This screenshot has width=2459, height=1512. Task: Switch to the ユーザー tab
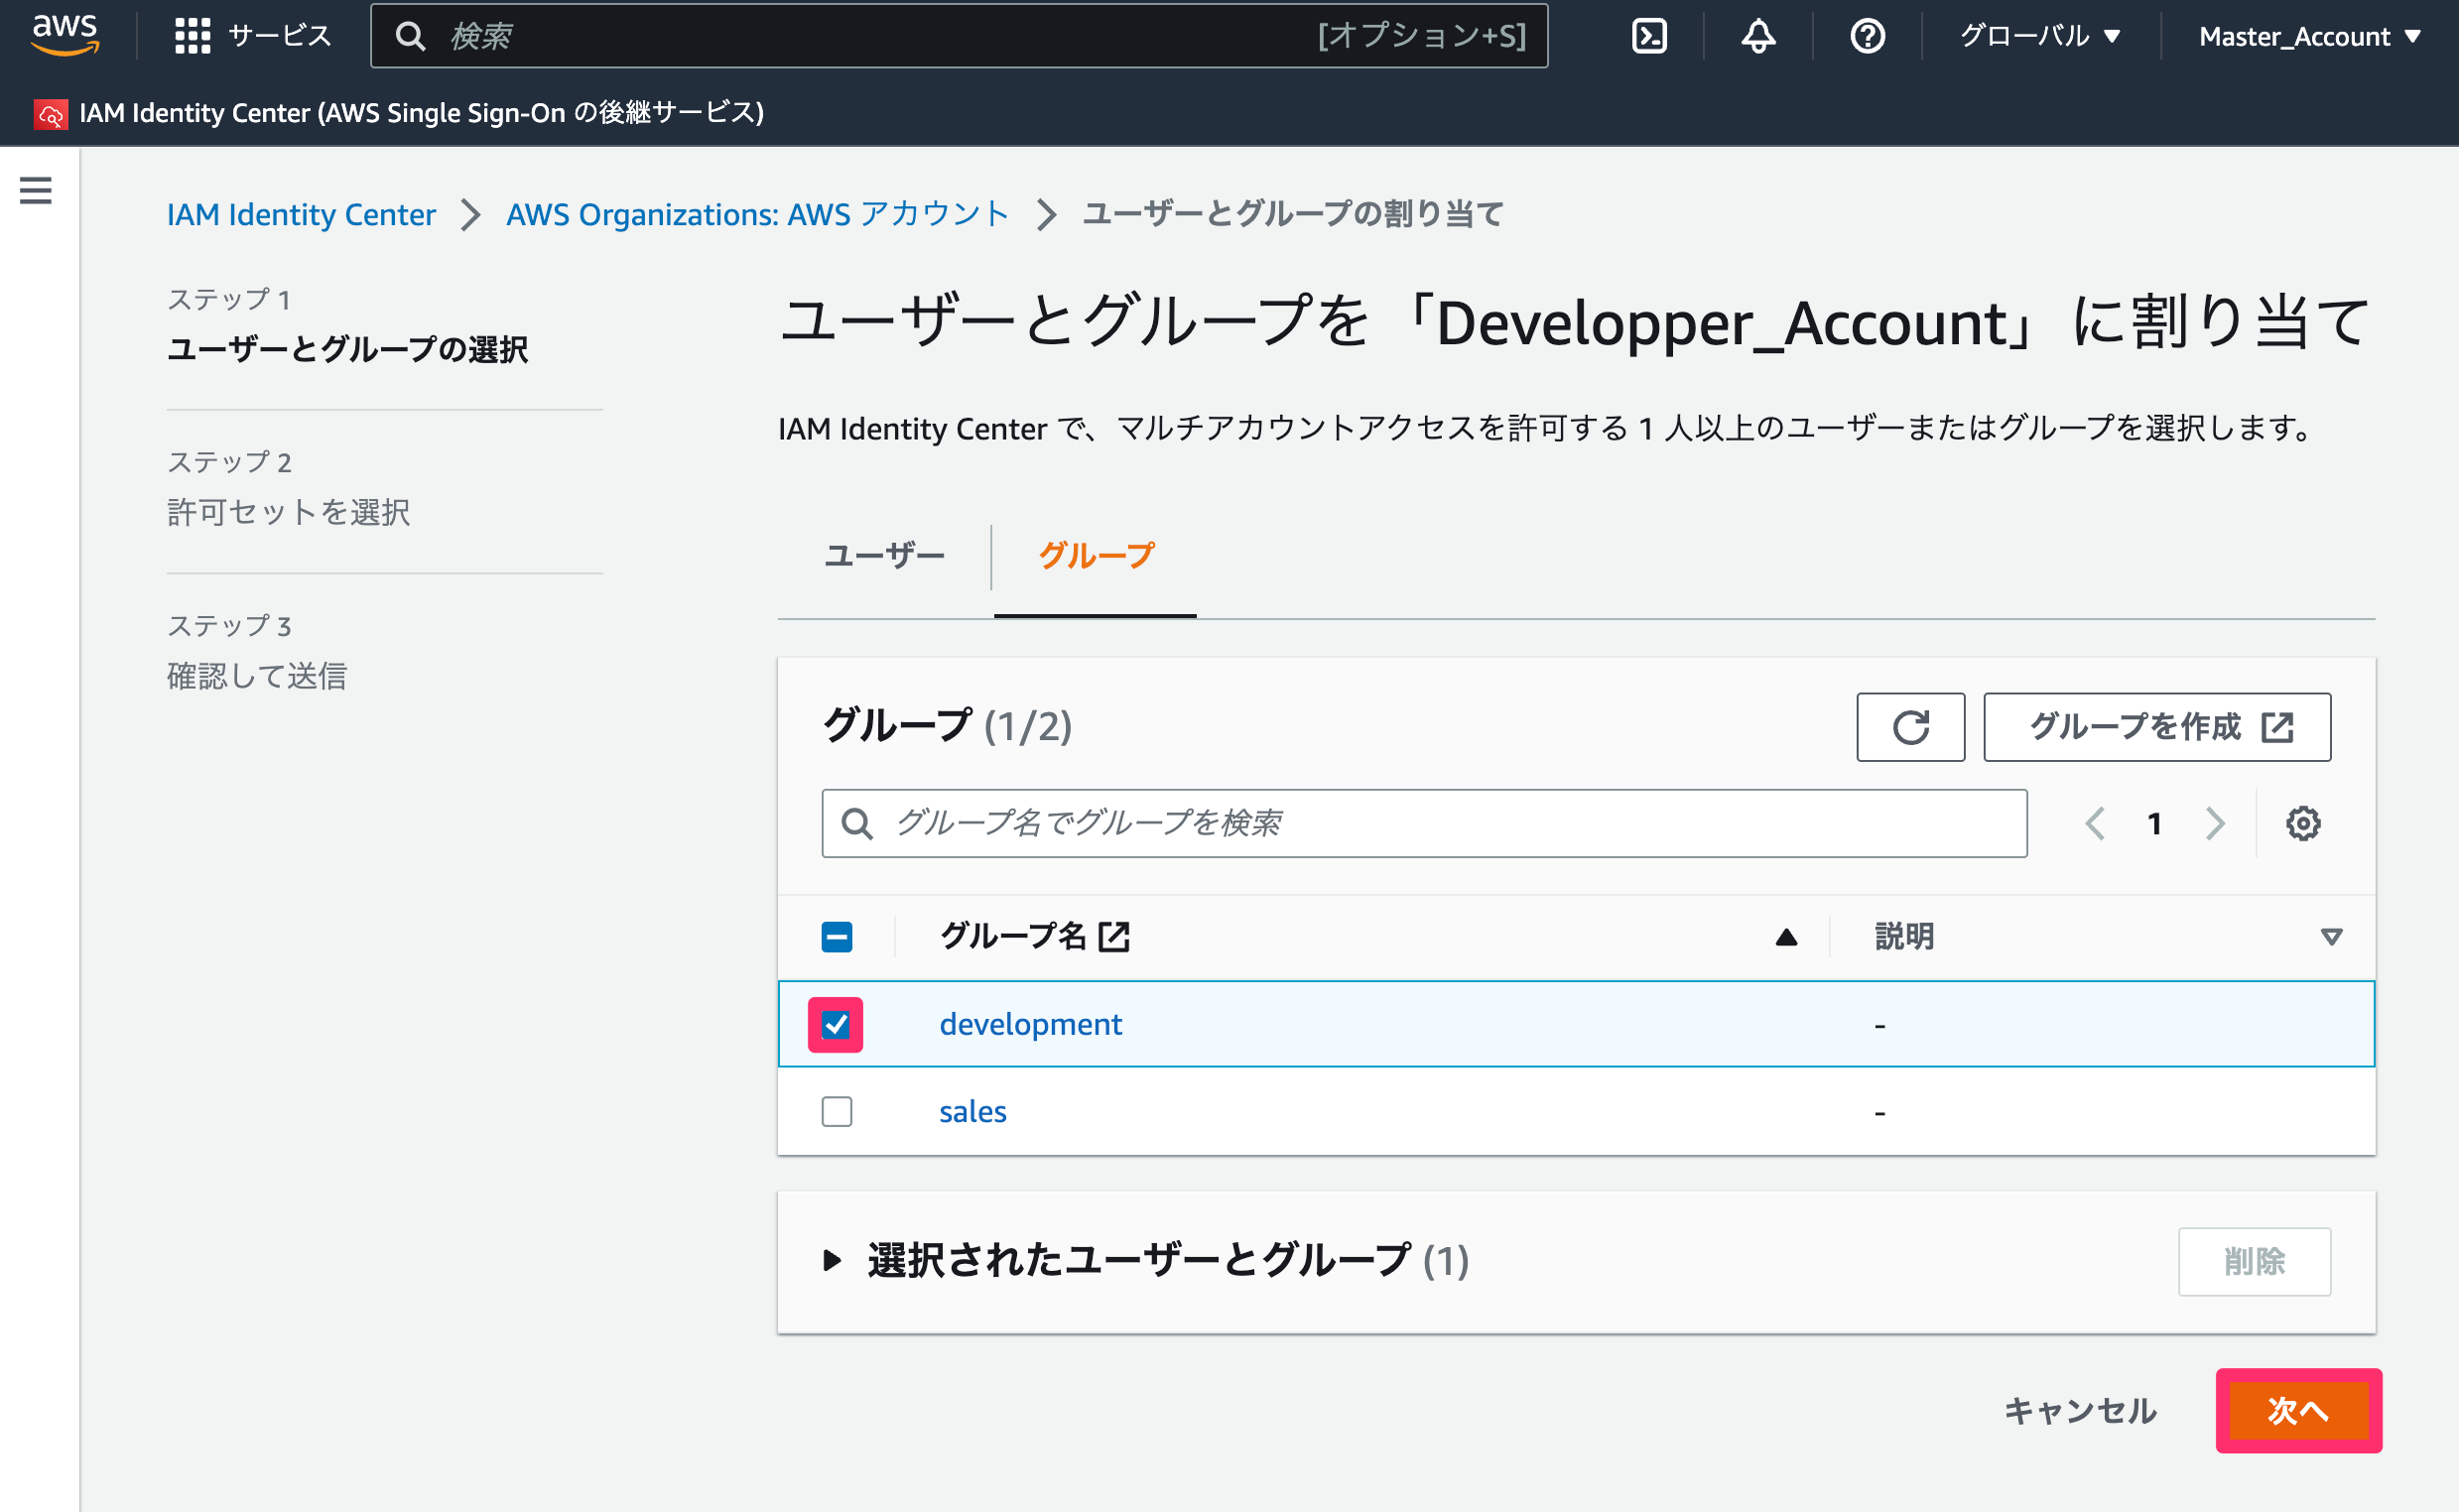(884, 556)
